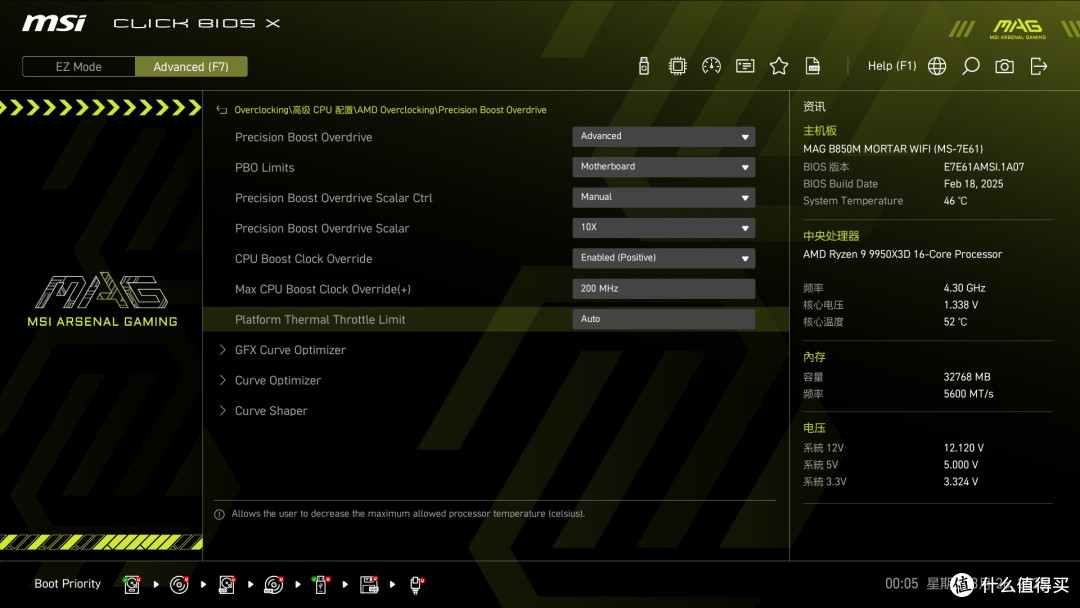The width and height of the screenshot is (1080, 608).
Task: Select the Max CPU Boost Clock Override(+) label
Action: [x=322, y=289]
